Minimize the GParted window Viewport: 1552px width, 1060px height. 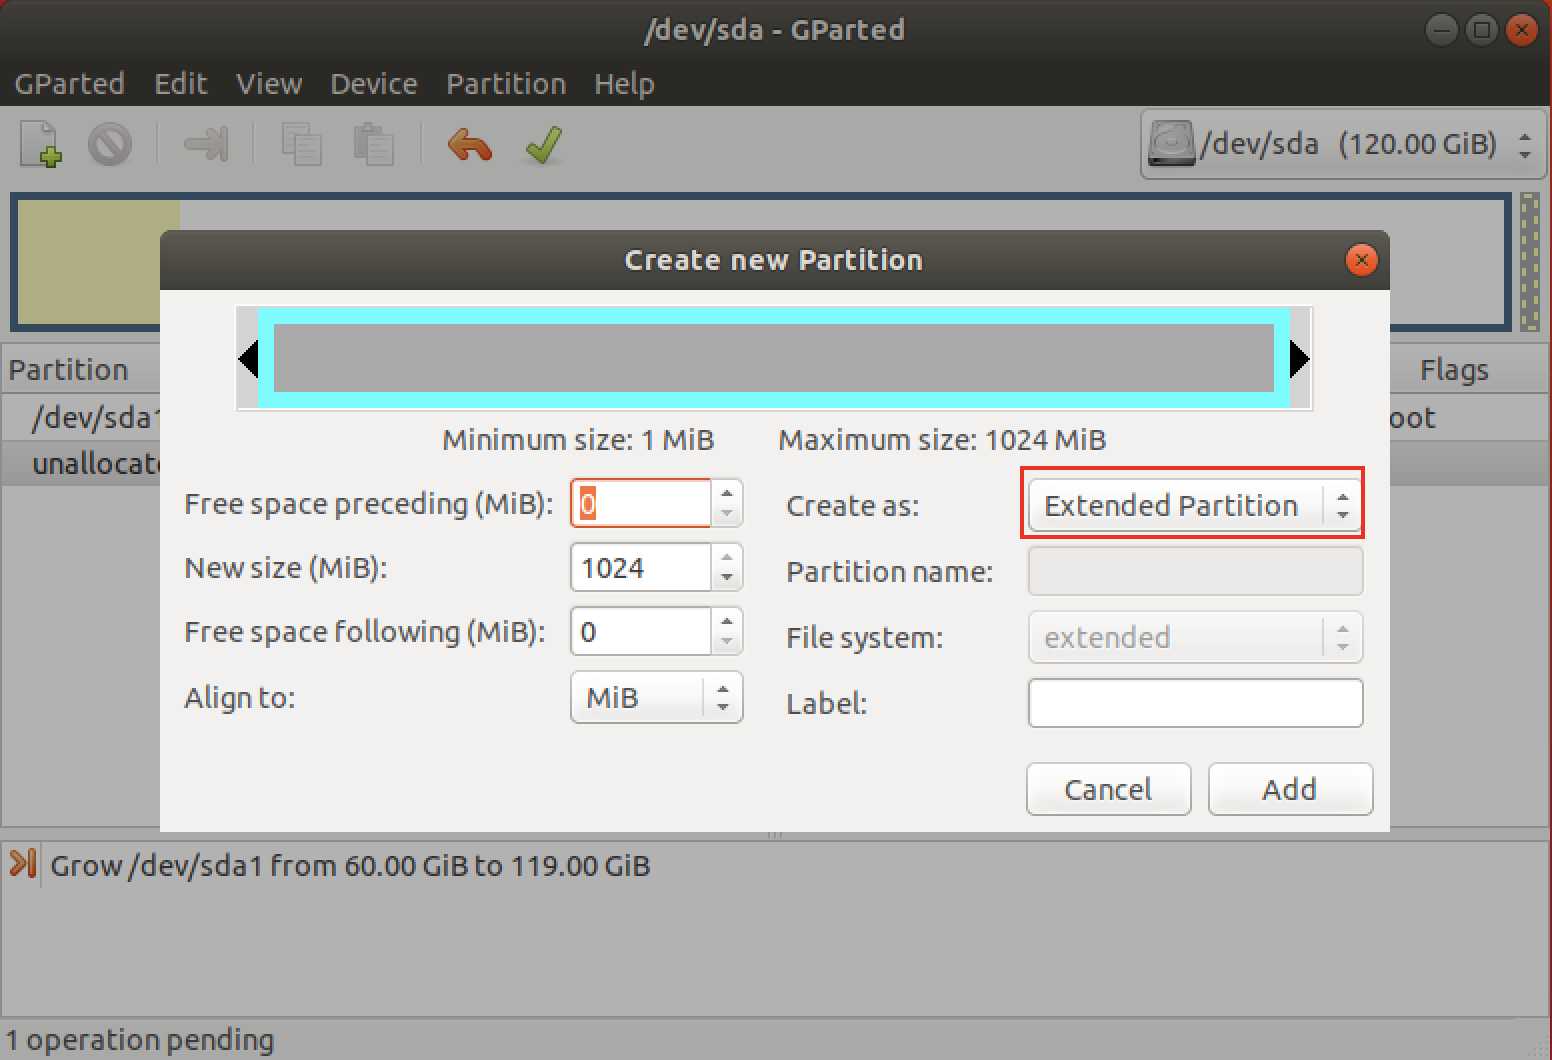[x=1441, y=30]
